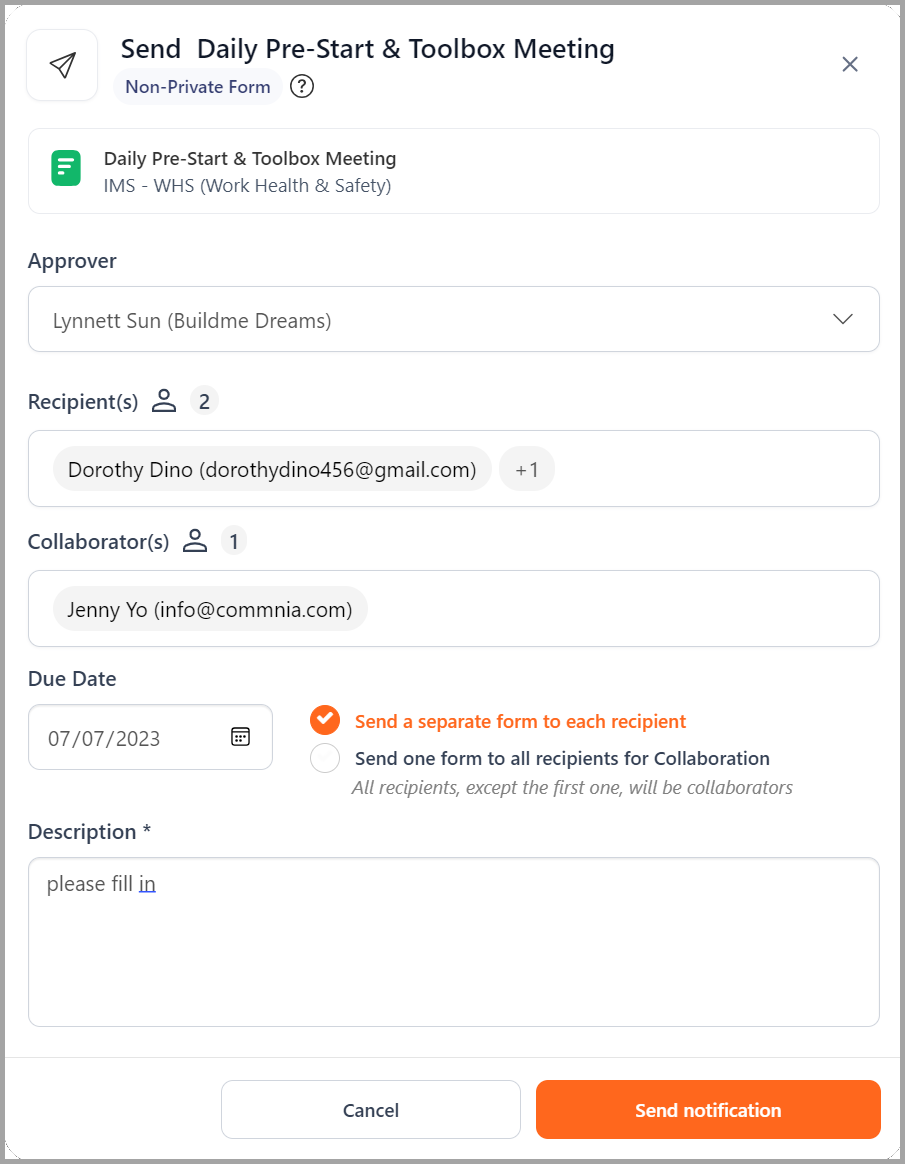The image size is (905, 1164).
Task: Click the collaborator count badge showing 1
Action: coord(234,540)
